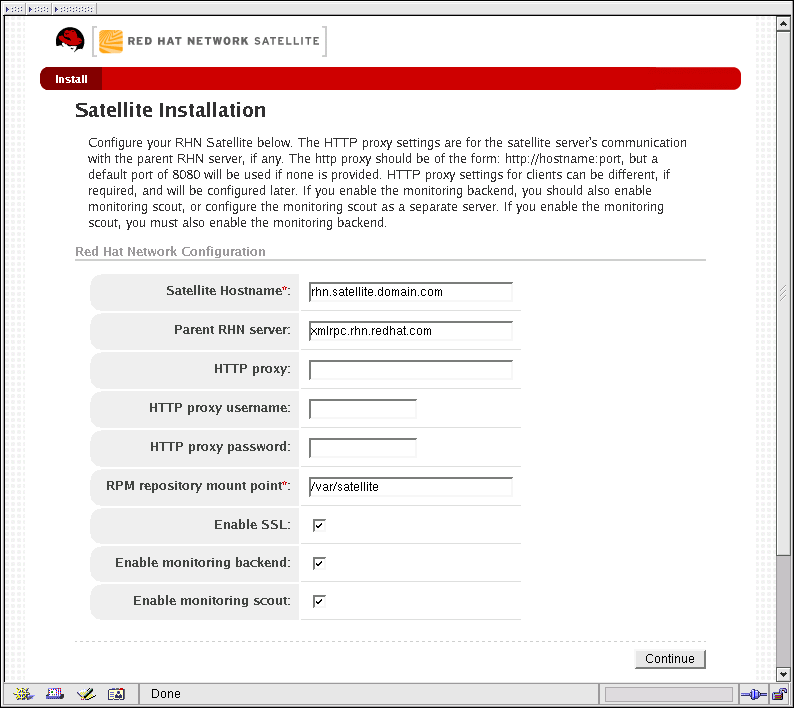Click the Red Hat shadowman logo
The image size is (794, 708).
click(x=70, y=40)
